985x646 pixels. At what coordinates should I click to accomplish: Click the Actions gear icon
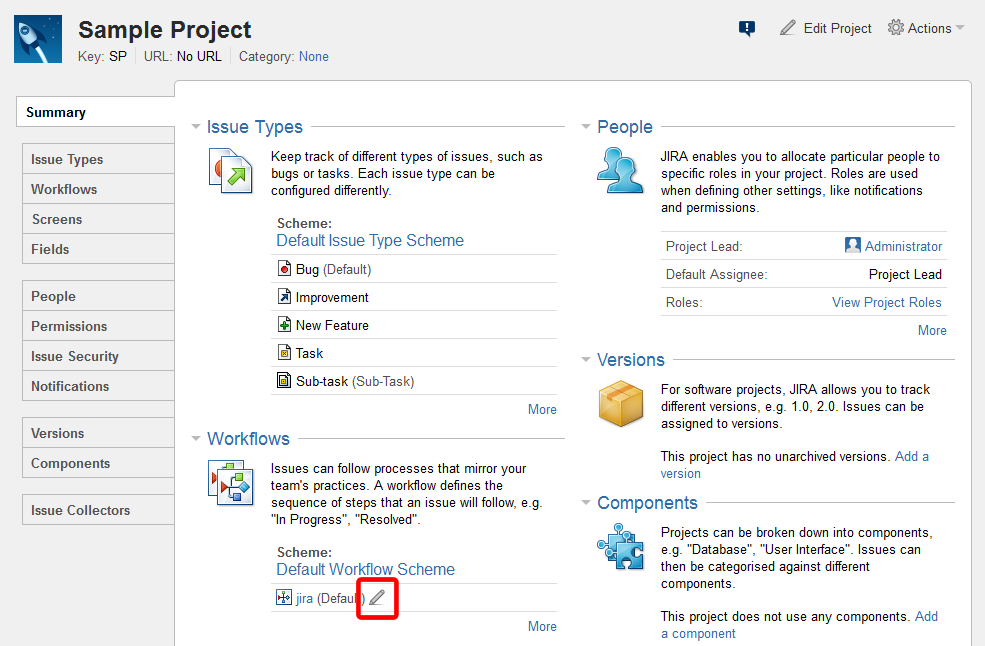point(896,28)
